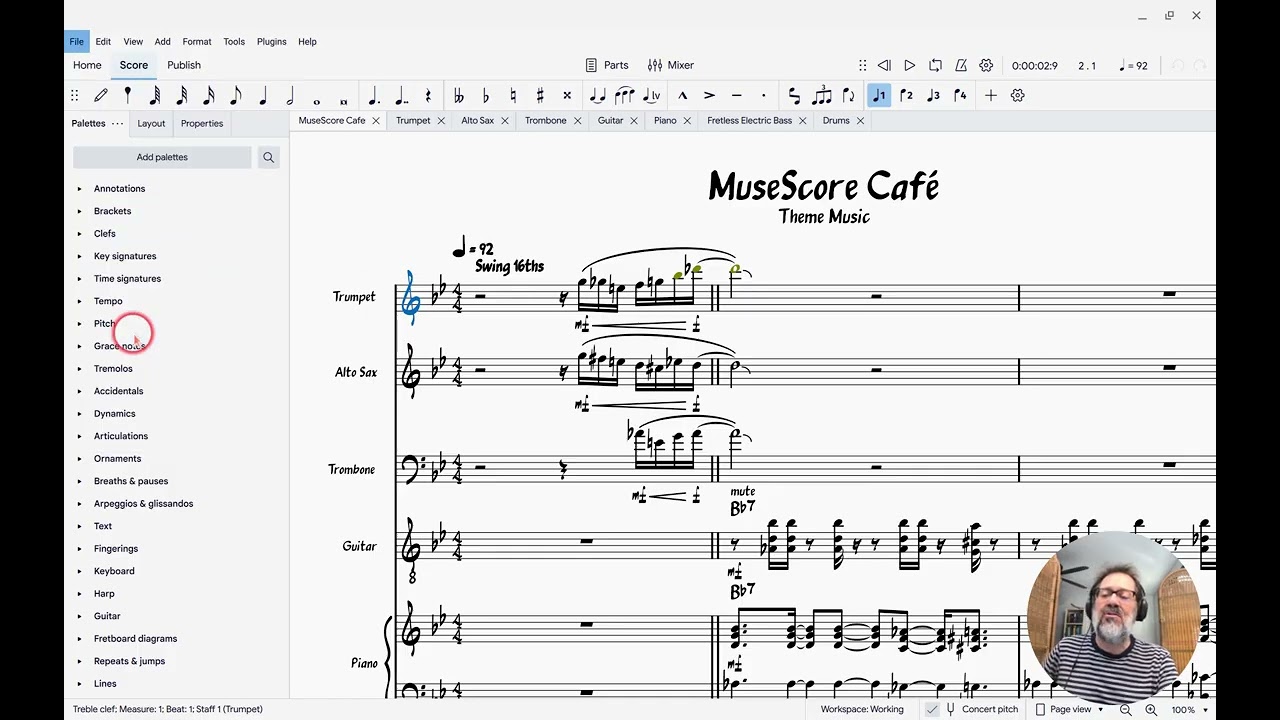Add accent articulation

tap(709, 95)
